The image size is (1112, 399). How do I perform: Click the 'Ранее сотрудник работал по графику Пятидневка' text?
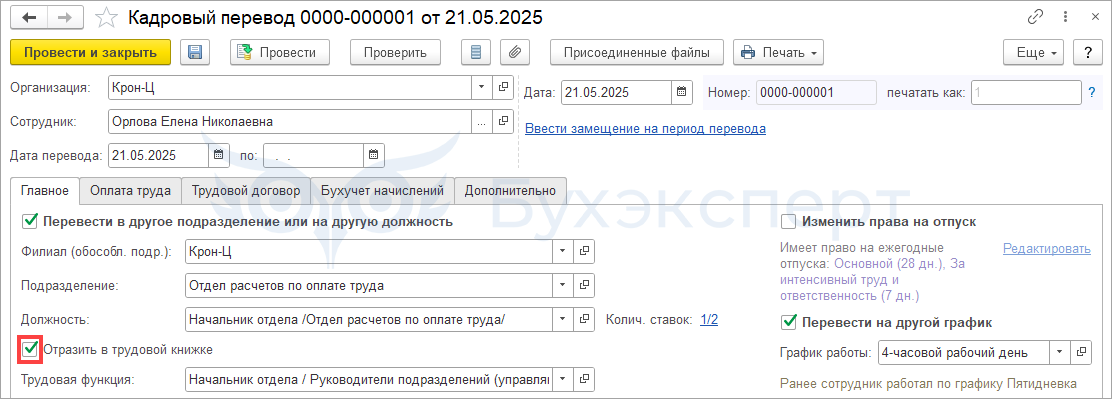pyautogui.click(x=928, y=383)
